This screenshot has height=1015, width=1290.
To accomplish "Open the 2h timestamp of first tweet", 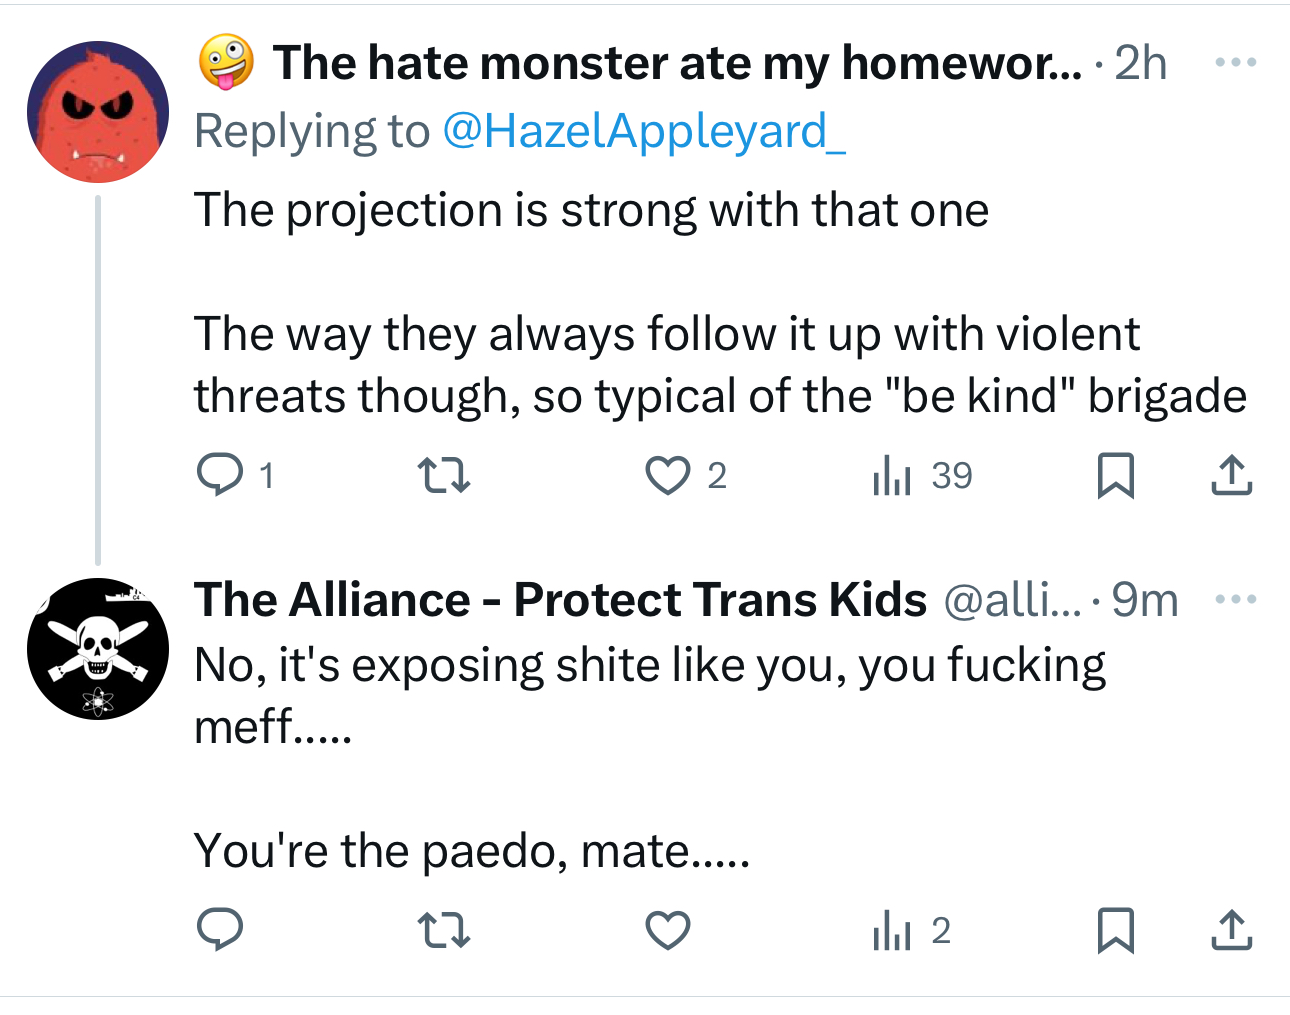I will [x=1140, y=63].
